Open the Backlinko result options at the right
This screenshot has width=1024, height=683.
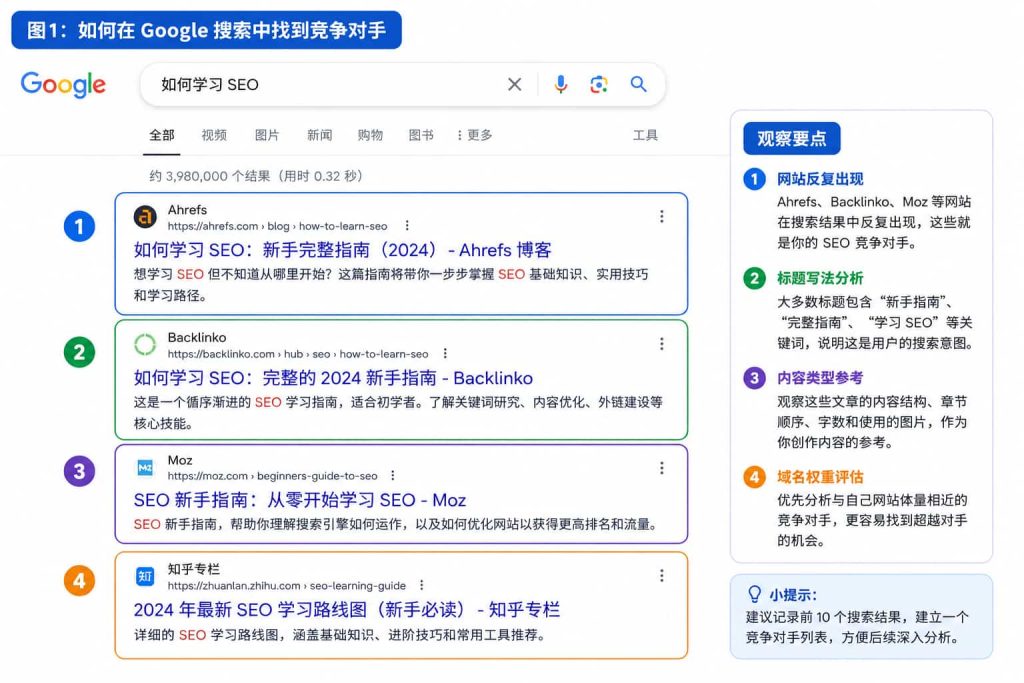[662, 343]
